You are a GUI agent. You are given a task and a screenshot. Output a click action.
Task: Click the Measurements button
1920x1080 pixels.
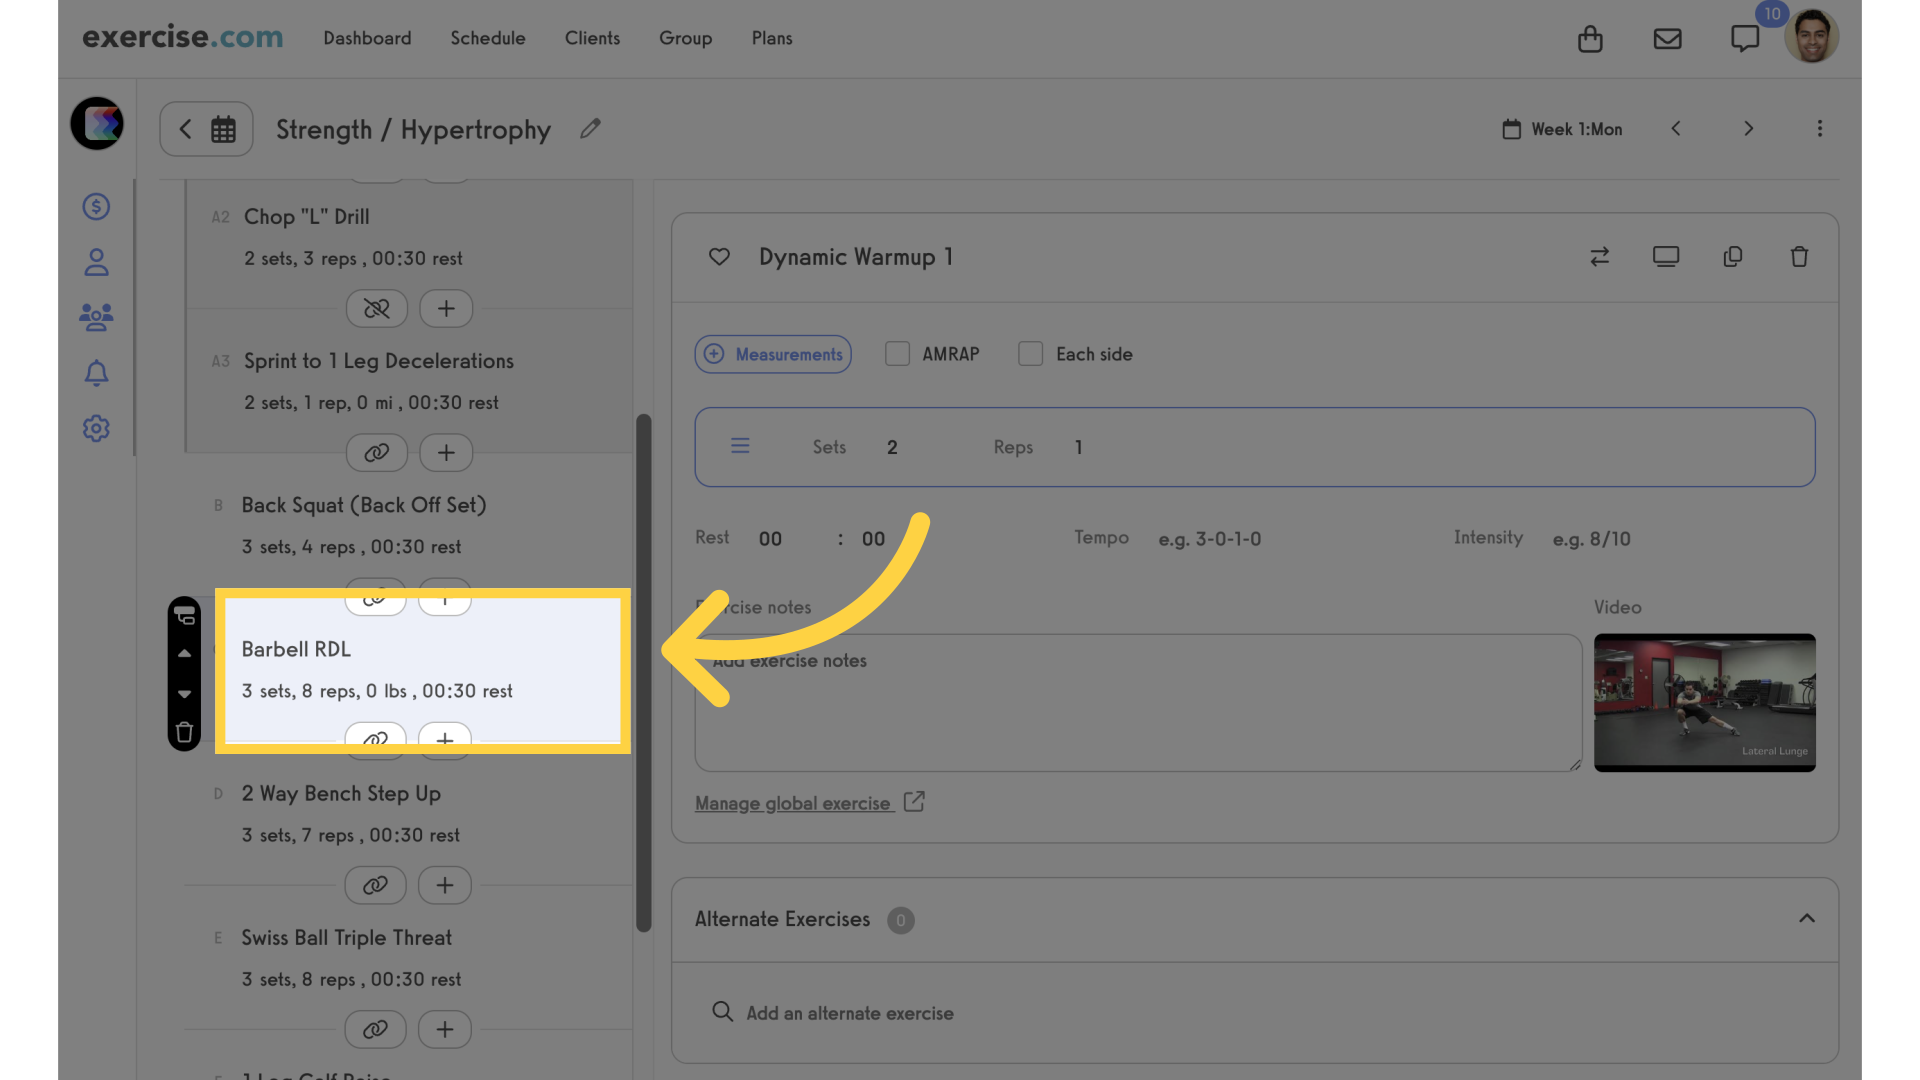pyautogui.click(x=773, y=354)
